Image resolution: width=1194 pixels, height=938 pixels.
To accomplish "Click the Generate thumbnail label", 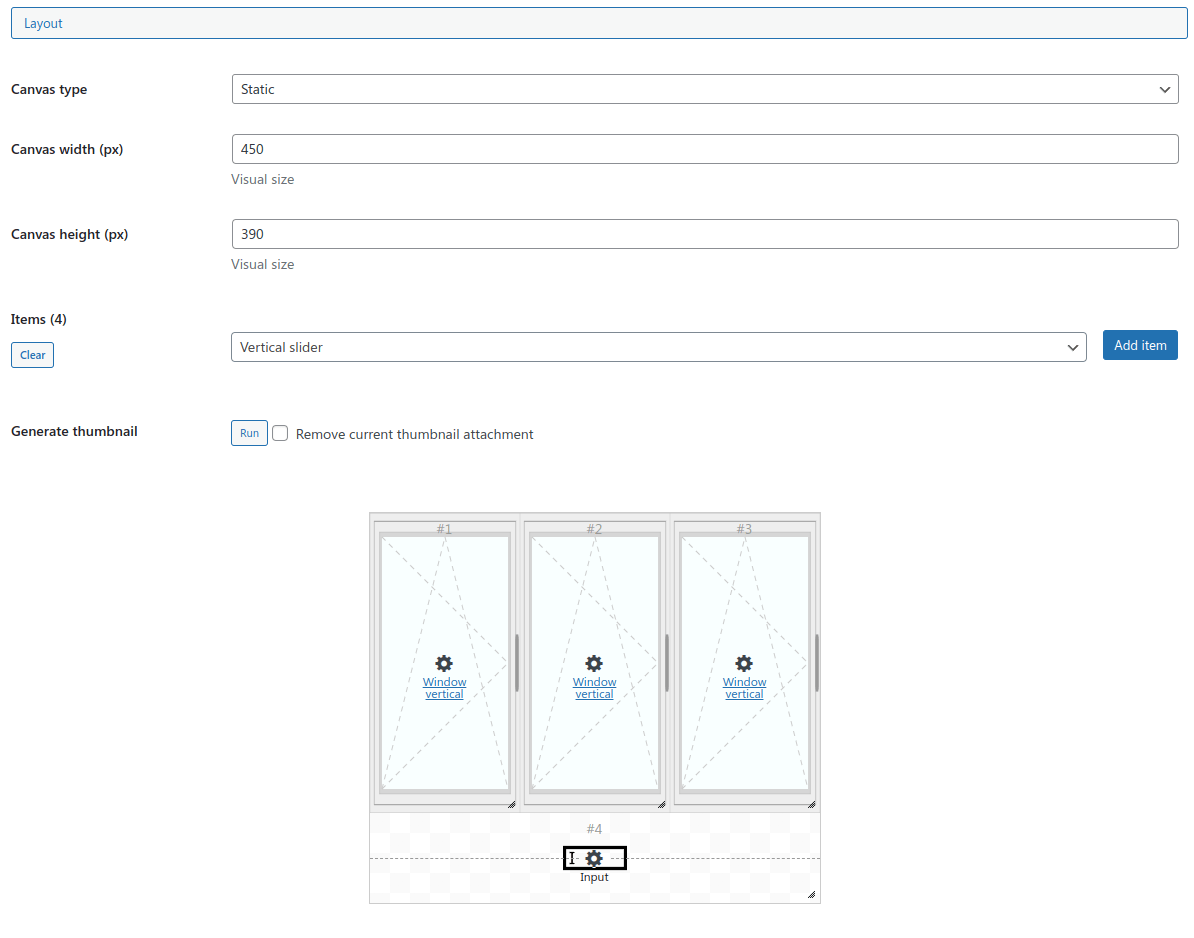I will coord(74,431).
